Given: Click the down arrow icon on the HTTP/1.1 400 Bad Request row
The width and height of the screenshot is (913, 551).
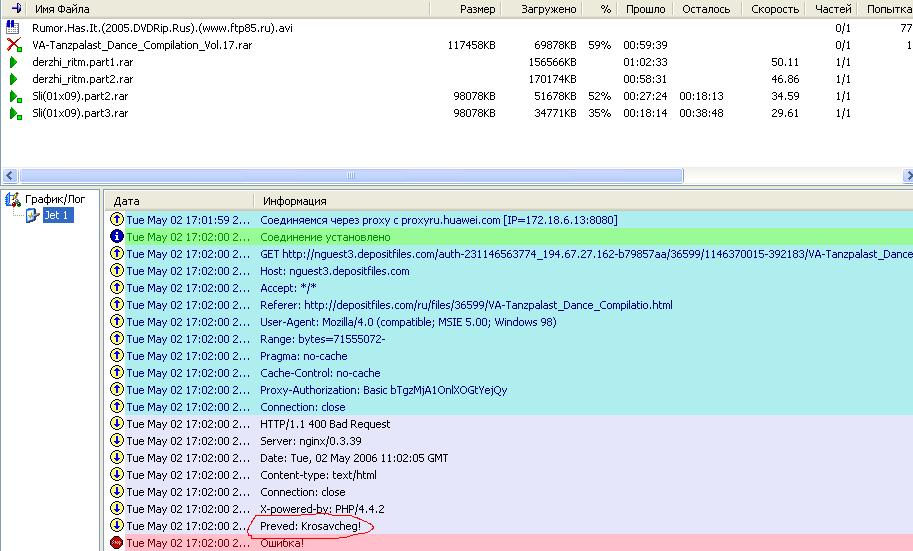Looking at the screenshot, I should point(116,424).
